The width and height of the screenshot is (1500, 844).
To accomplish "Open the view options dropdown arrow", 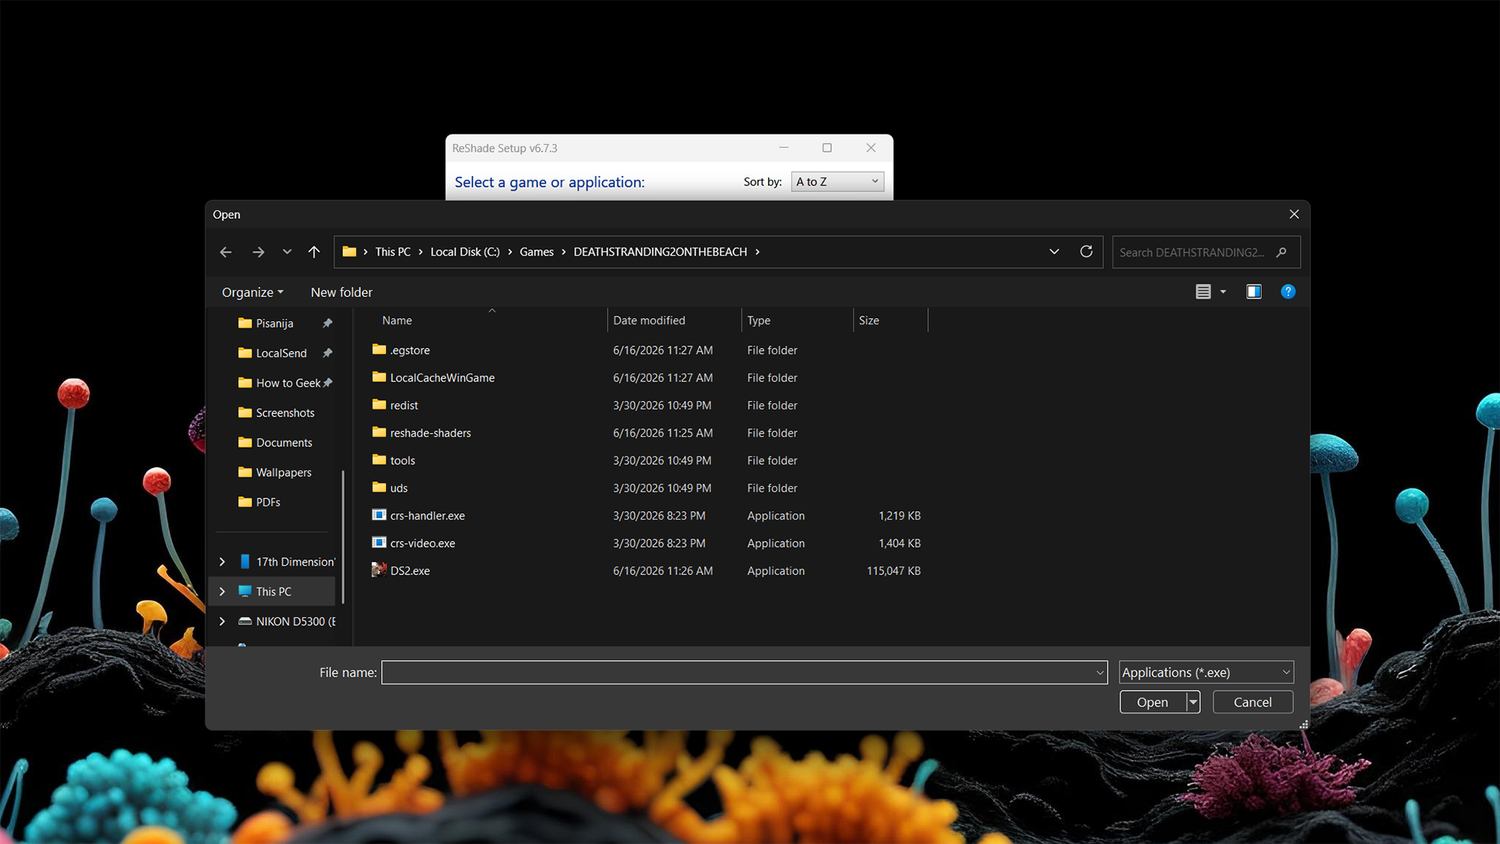I will click(x=1223, y=292).
